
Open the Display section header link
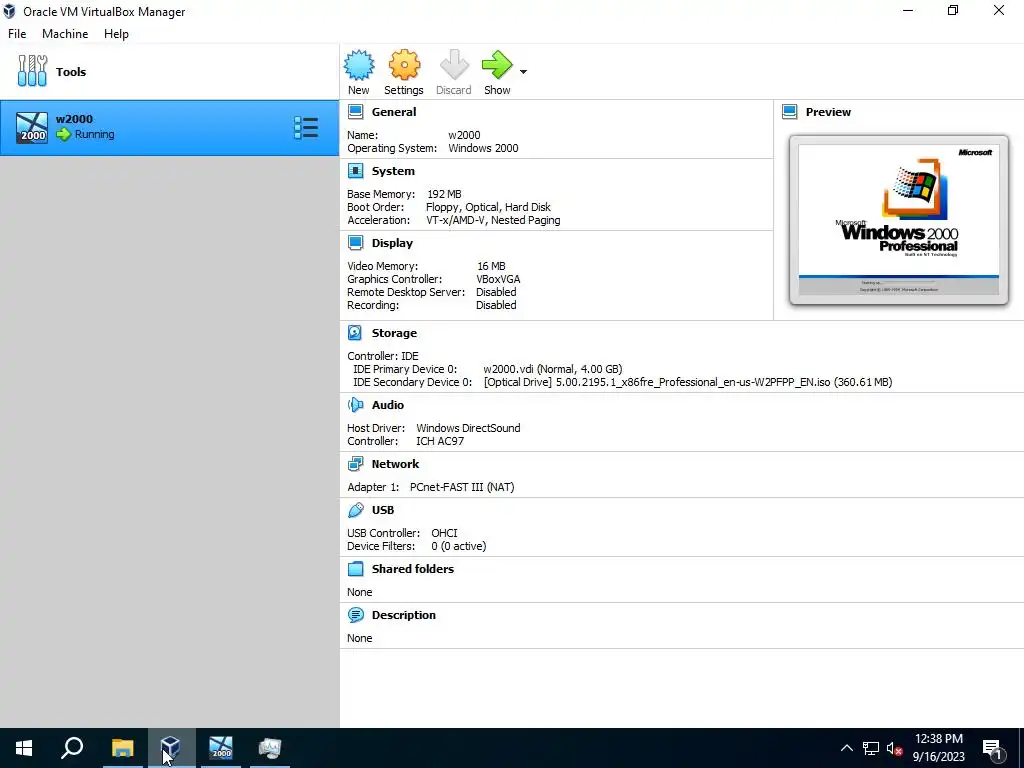pos(392,243)
